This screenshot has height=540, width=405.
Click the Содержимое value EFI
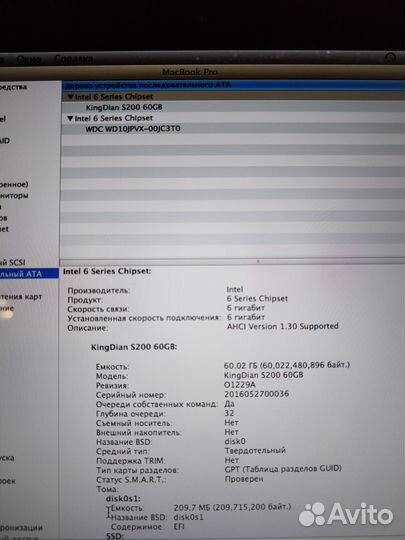[x=179, y=527]
